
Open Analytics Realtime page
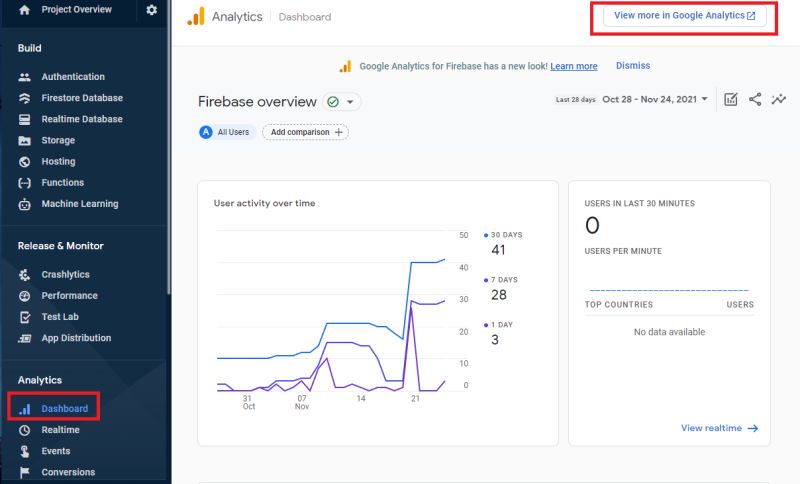60,430
